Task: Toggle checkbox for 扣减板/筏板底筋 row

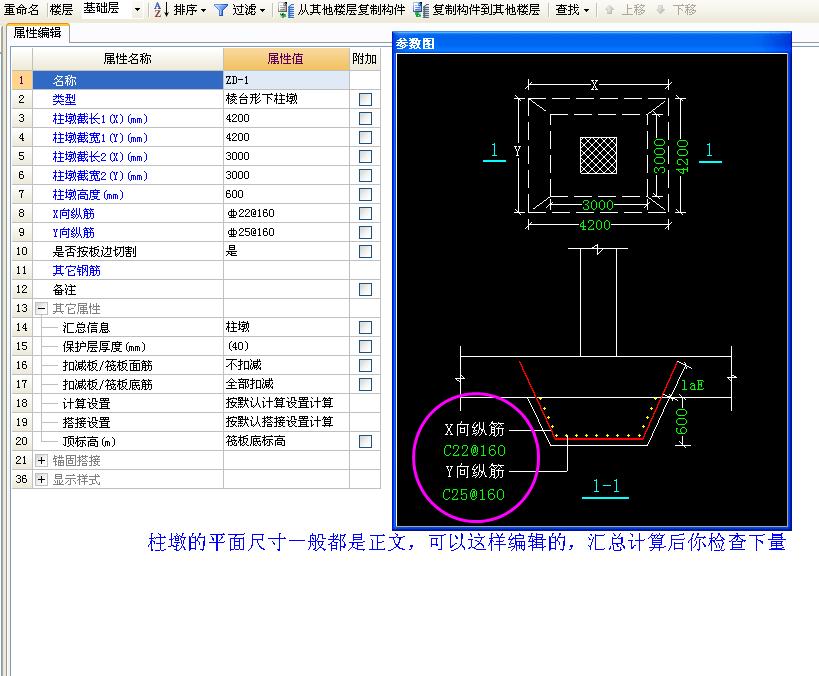Action: tap(365, 384)
